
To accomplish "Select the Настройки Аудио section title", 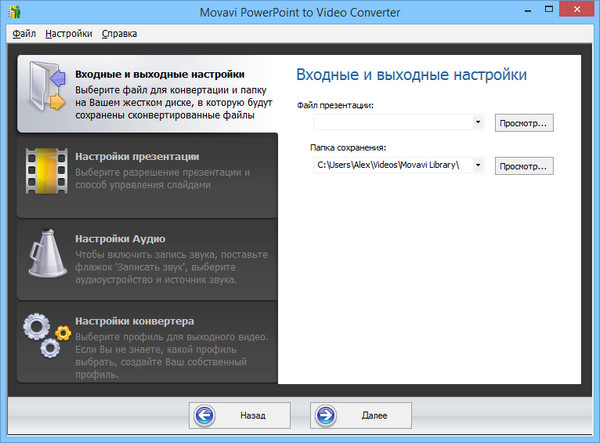I will click(127, 239).
